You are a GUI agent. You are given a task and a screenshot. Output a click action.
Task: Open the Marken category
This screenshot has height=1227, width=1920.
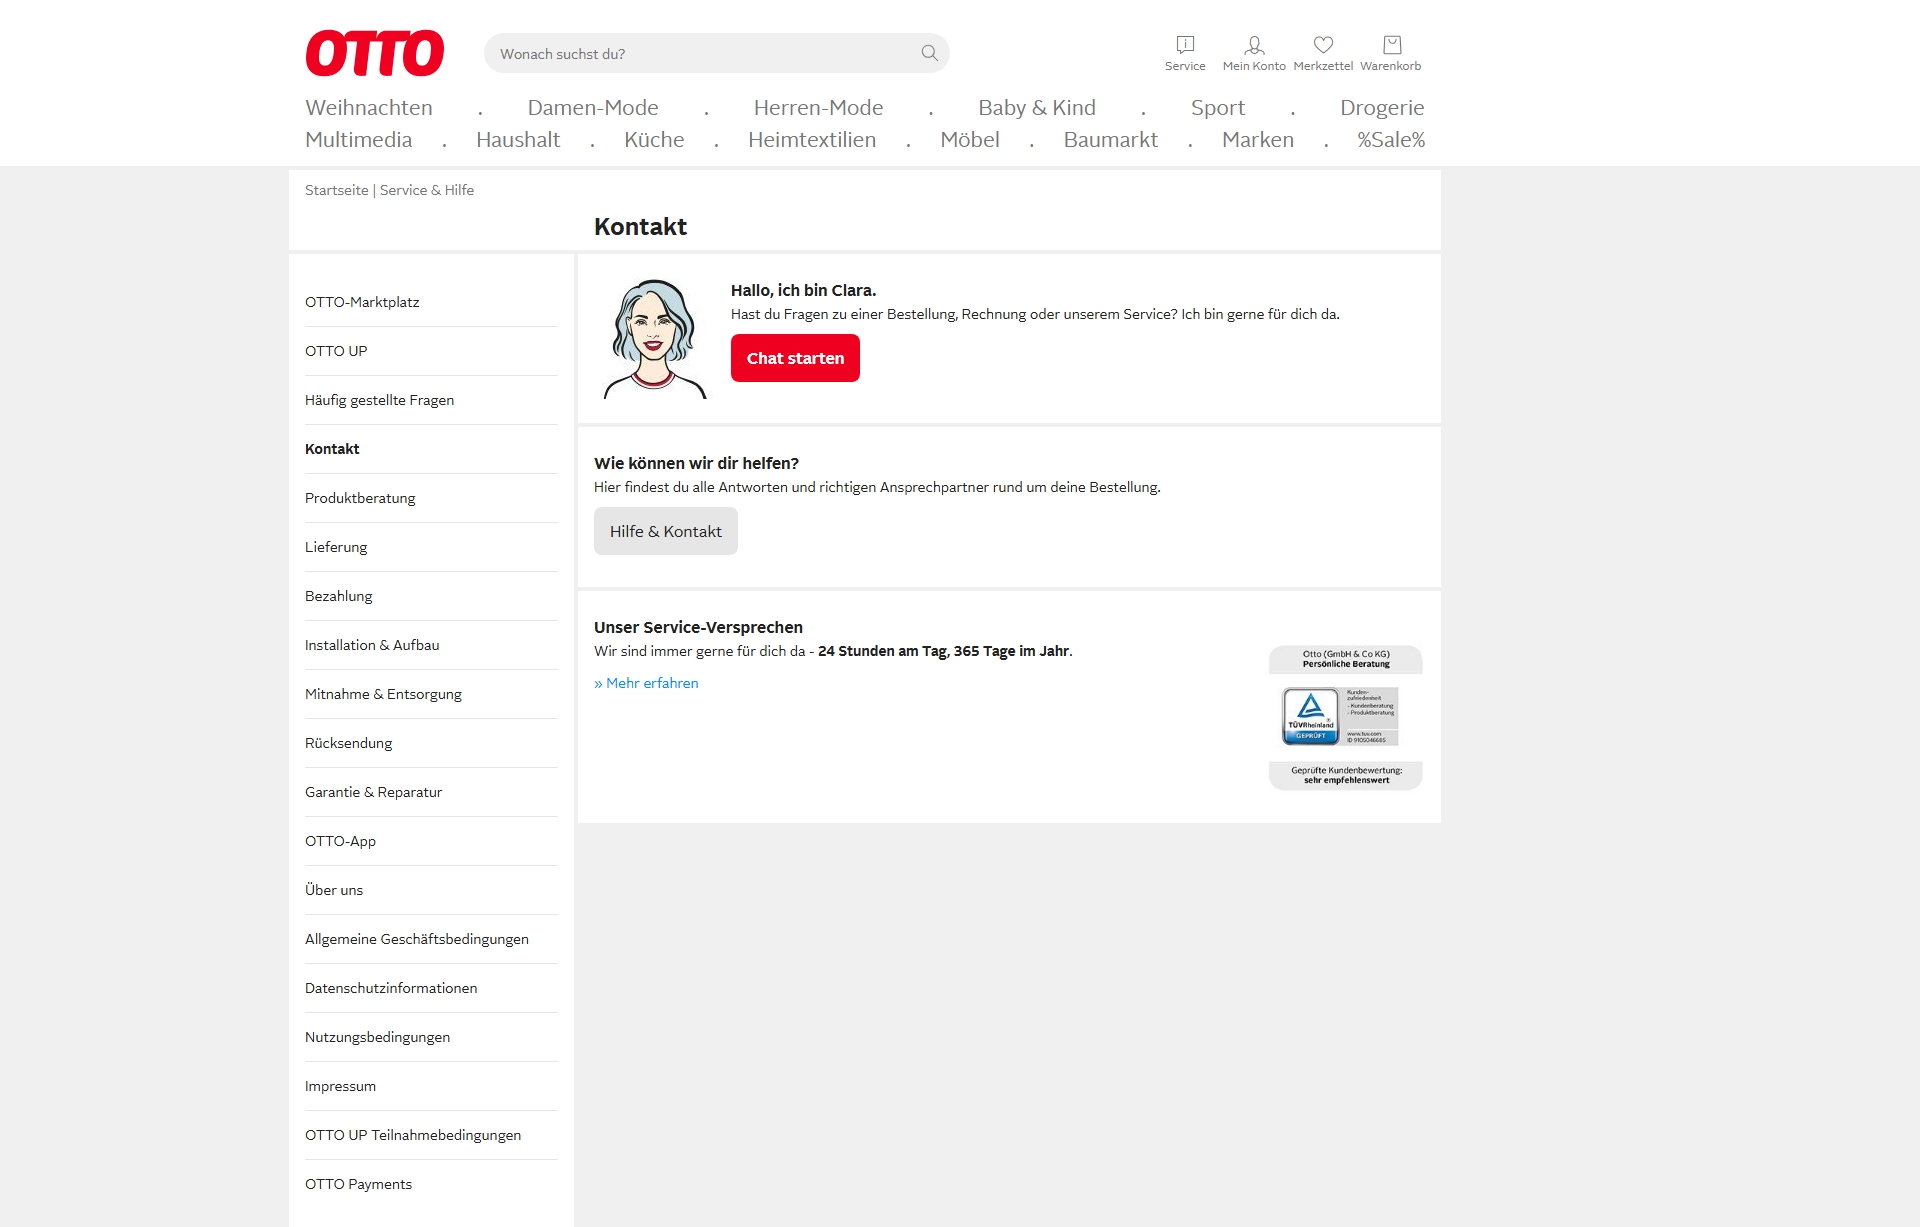coord(1258,140)
